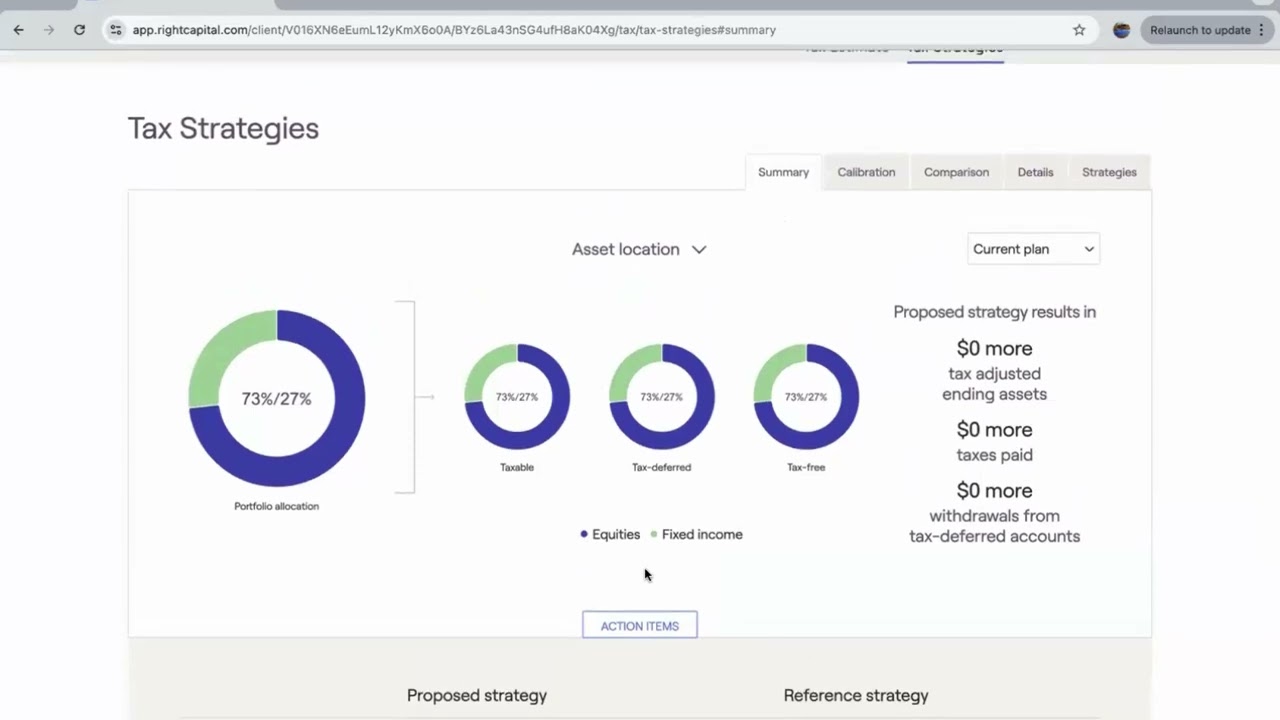This screenshot has width=1280, height=720.
Task: Toggle the Fixed income legend item
Action: click(x=696, y=534)
